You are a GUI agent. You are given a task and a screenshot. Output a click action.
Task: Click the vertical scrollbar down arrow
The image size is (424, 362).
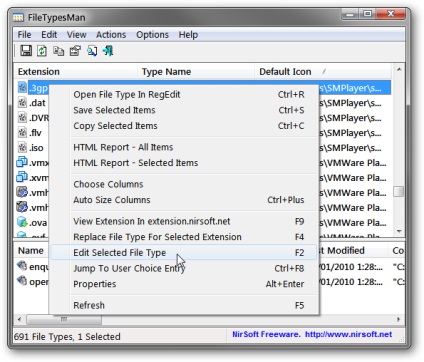[x=399, y=231]
